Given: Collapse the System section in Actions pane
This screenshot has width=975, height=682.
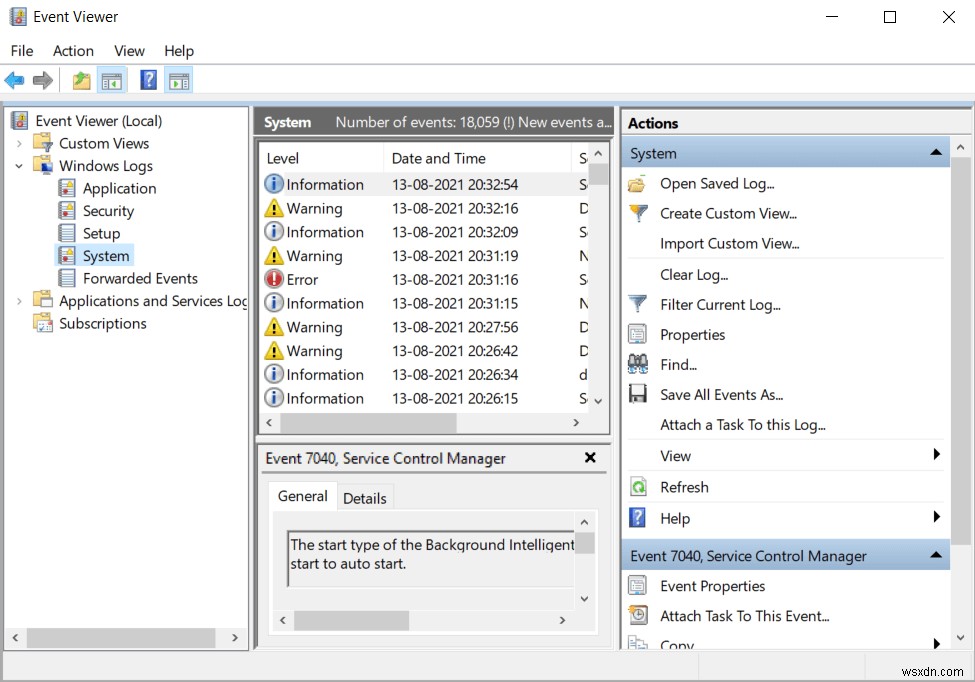Looking at the screenshot, I should click(x=936, y=152).
